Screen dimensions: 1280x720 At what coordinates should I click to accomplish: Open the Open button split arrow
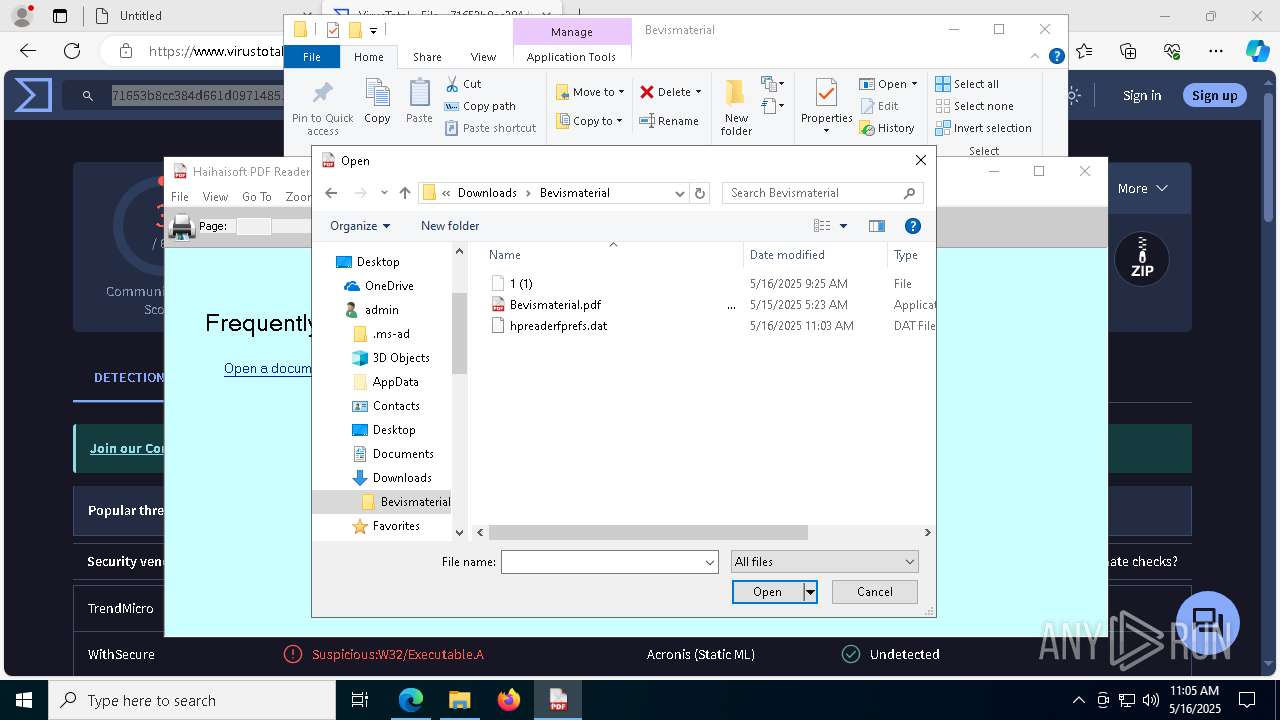pyautogui.click(x=810, y=592)
